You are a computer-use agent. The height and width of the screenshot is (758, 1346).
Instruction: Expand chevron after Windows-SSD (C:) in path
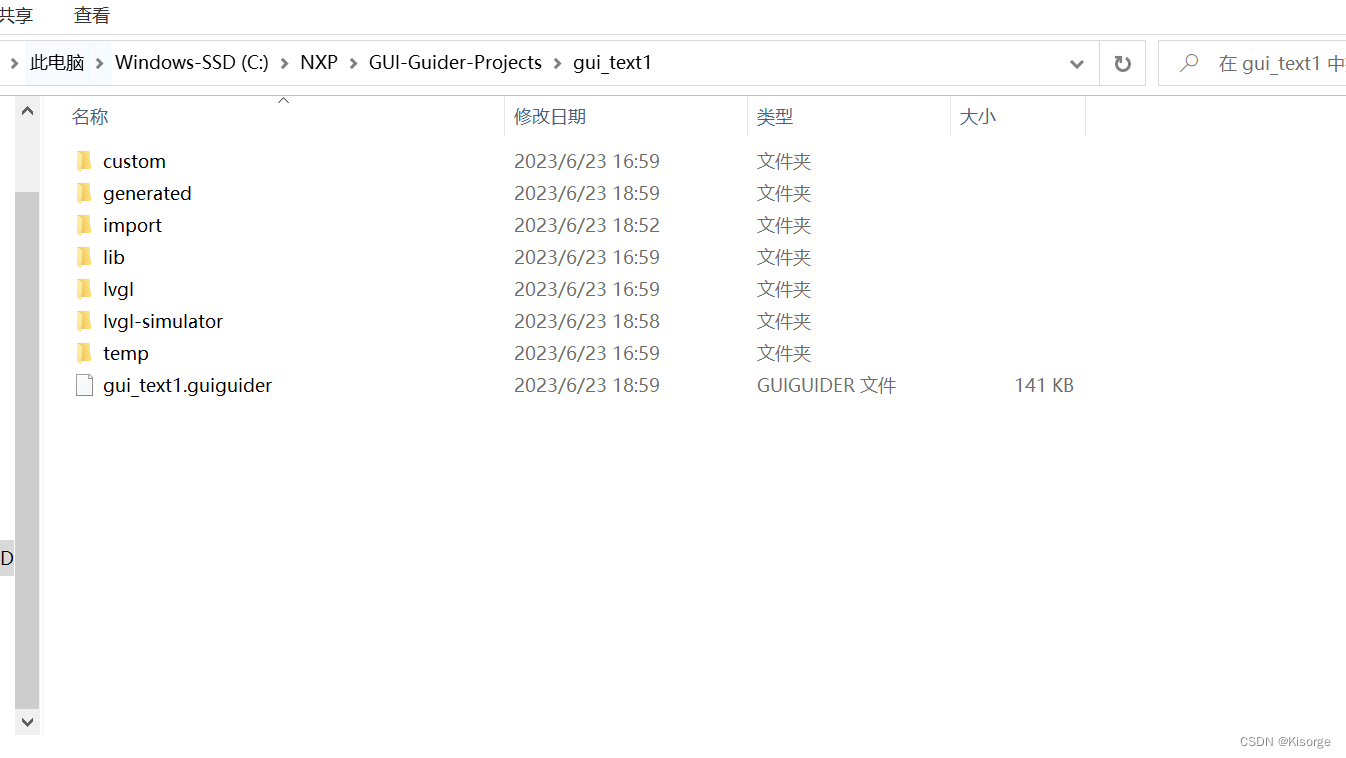tap(285, 63)
